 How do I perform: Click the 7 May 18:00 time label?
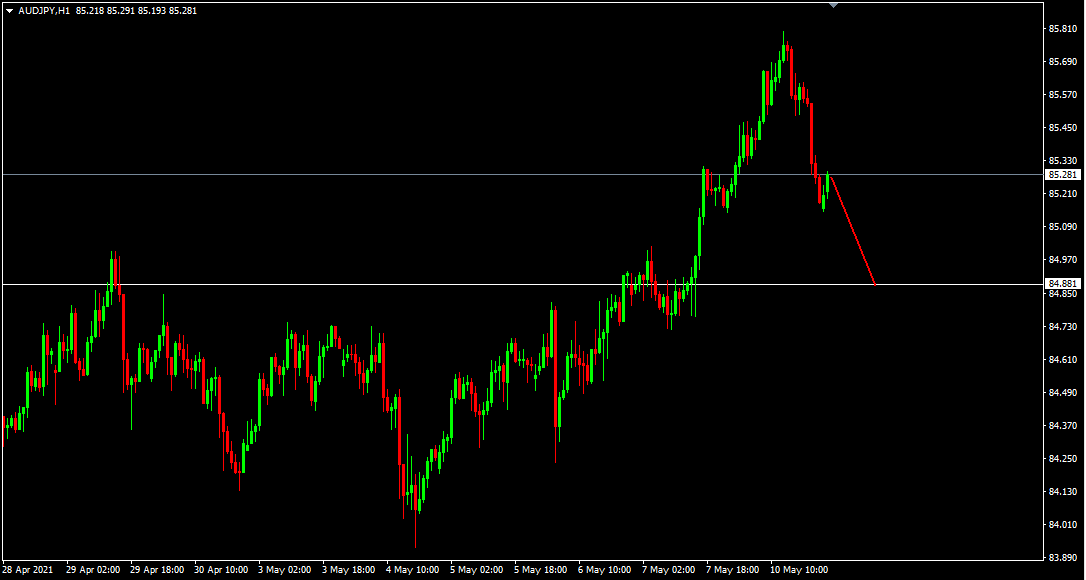(x=733, y=570)
